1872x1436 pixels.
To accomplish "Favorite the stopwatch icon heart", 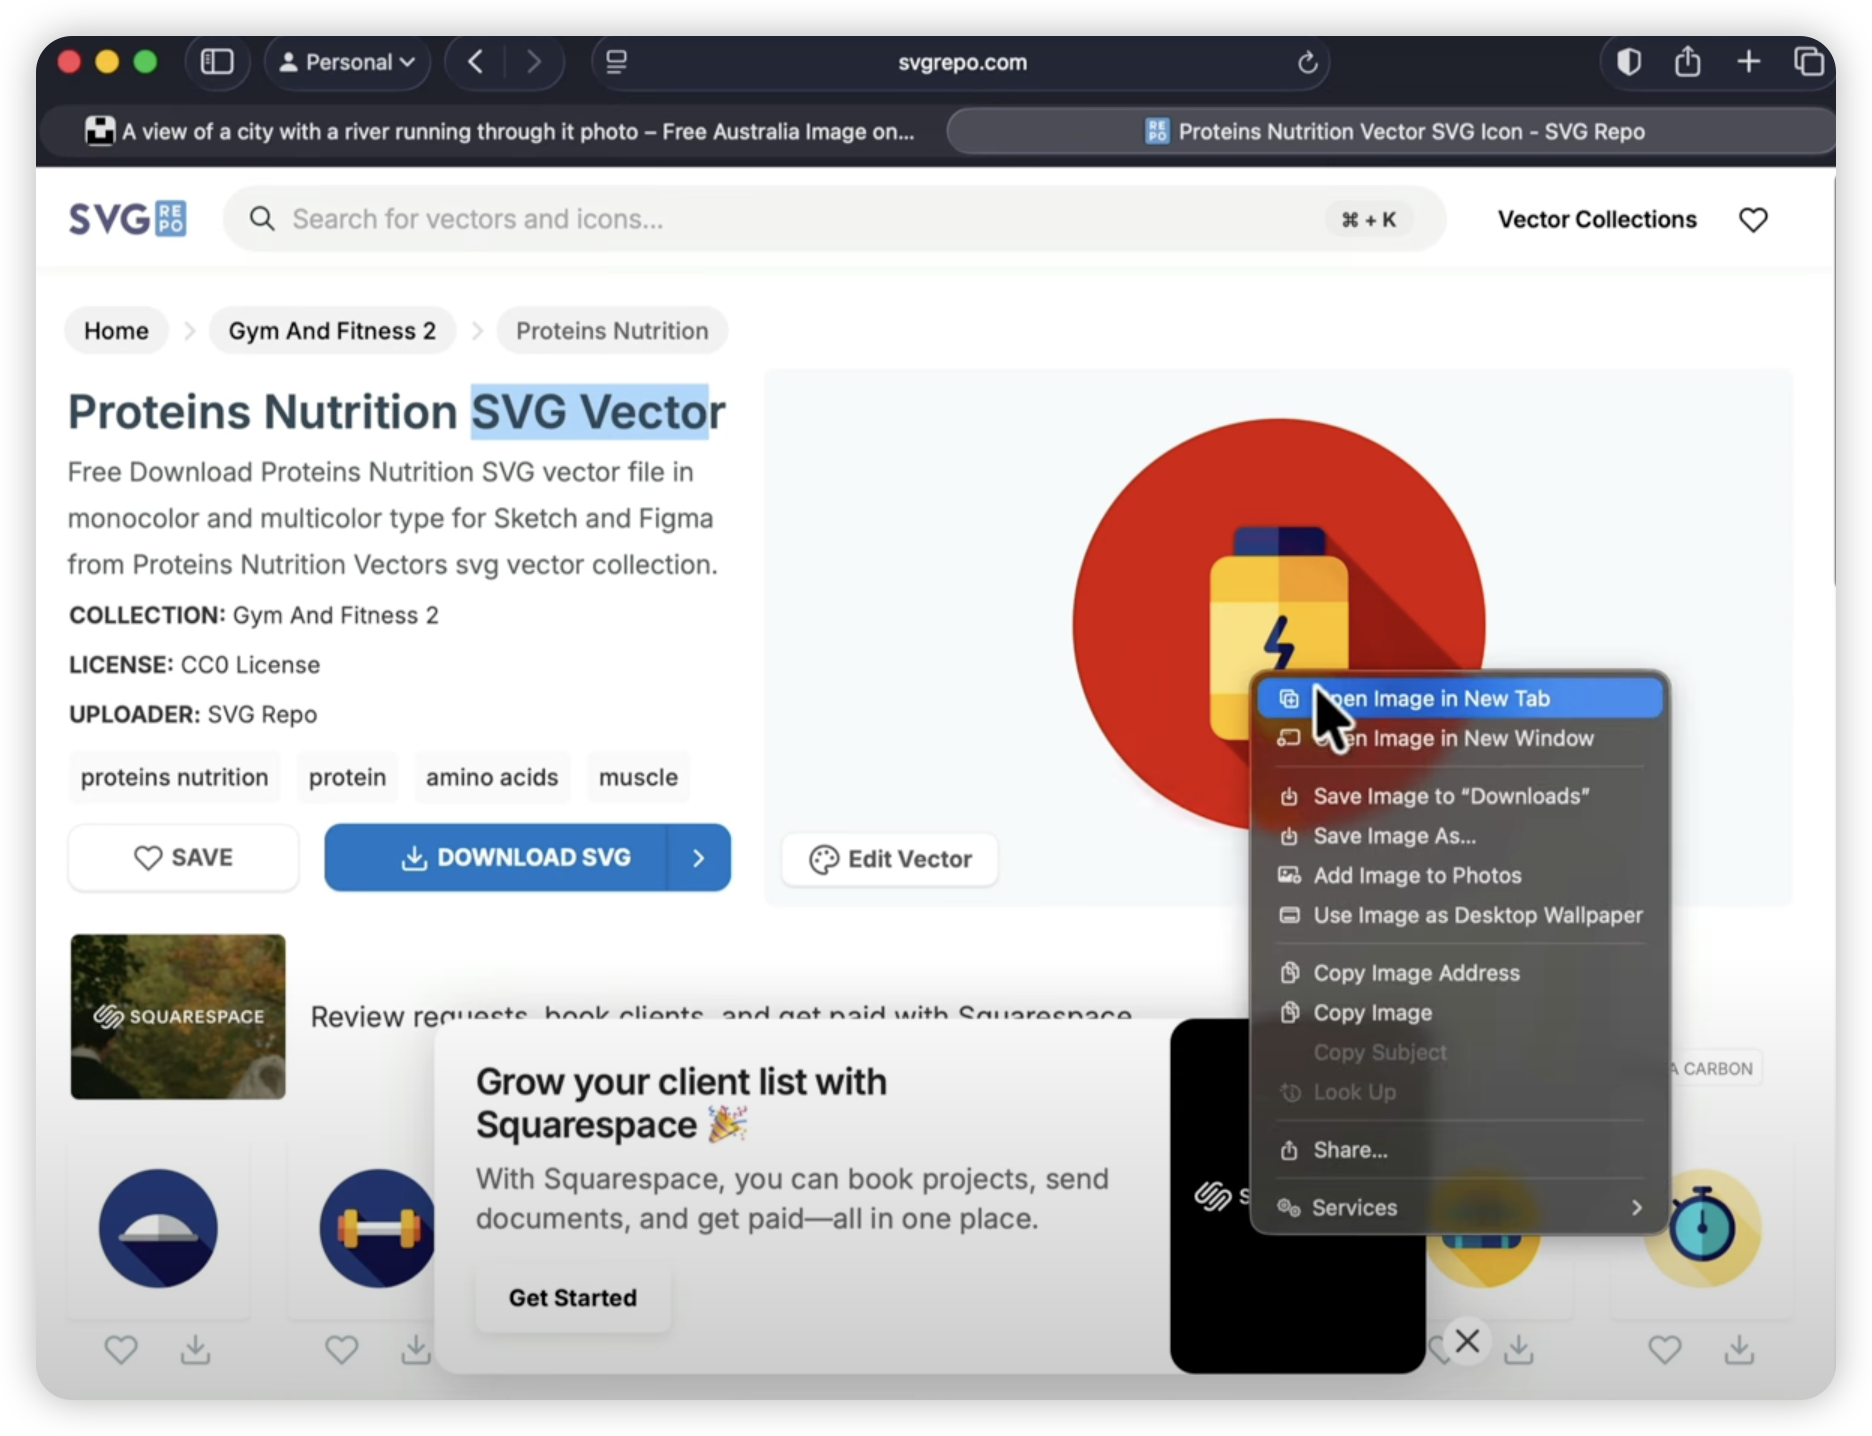I will click(x=1665, y=1350).
